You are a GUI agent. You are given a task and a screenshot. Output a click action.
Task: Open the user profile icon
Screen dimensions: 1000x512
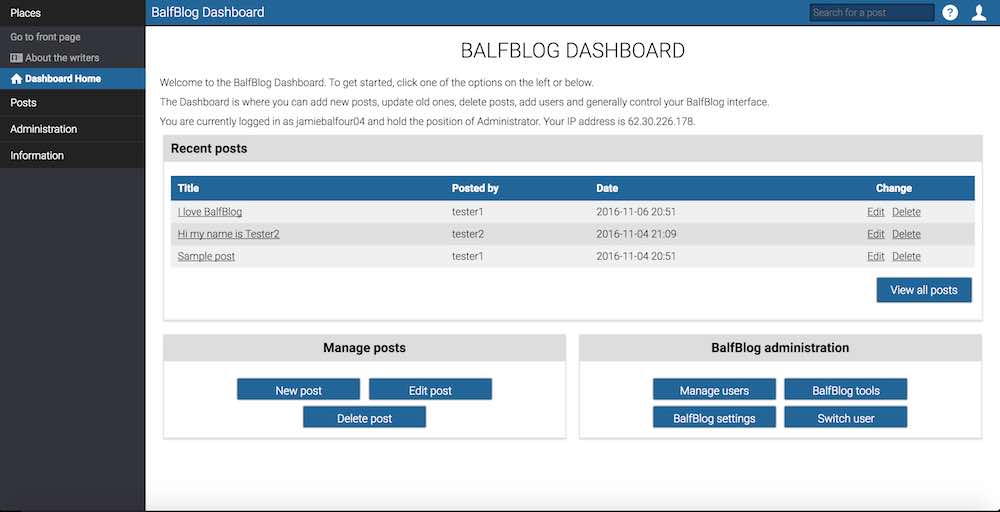979,12
